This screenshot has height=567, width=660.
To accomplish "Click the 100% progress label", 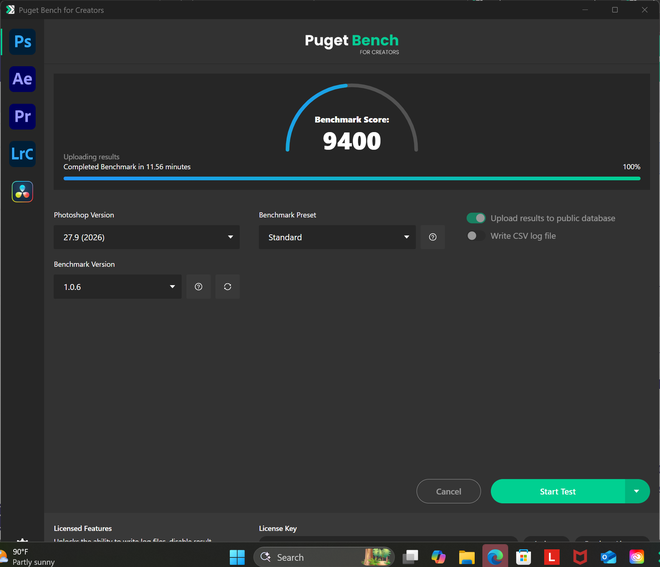I will tap(631, 167).
